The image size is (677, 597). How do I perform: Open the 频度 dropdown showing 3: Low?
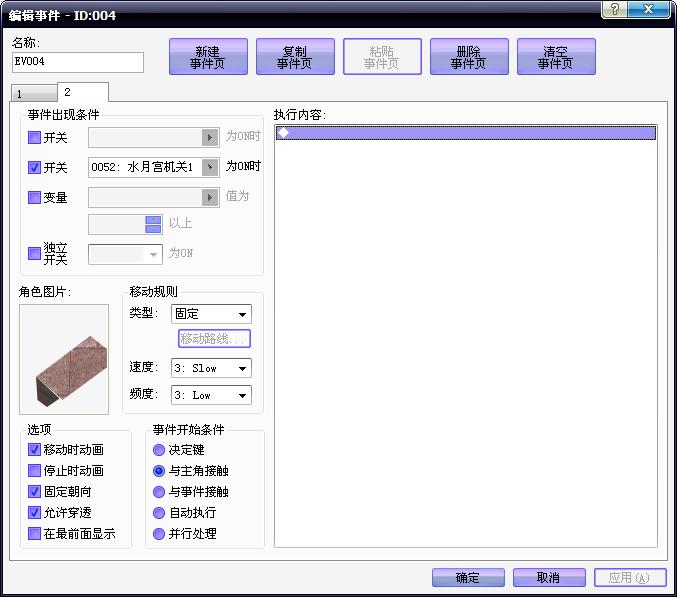click(x=211, y=395)
